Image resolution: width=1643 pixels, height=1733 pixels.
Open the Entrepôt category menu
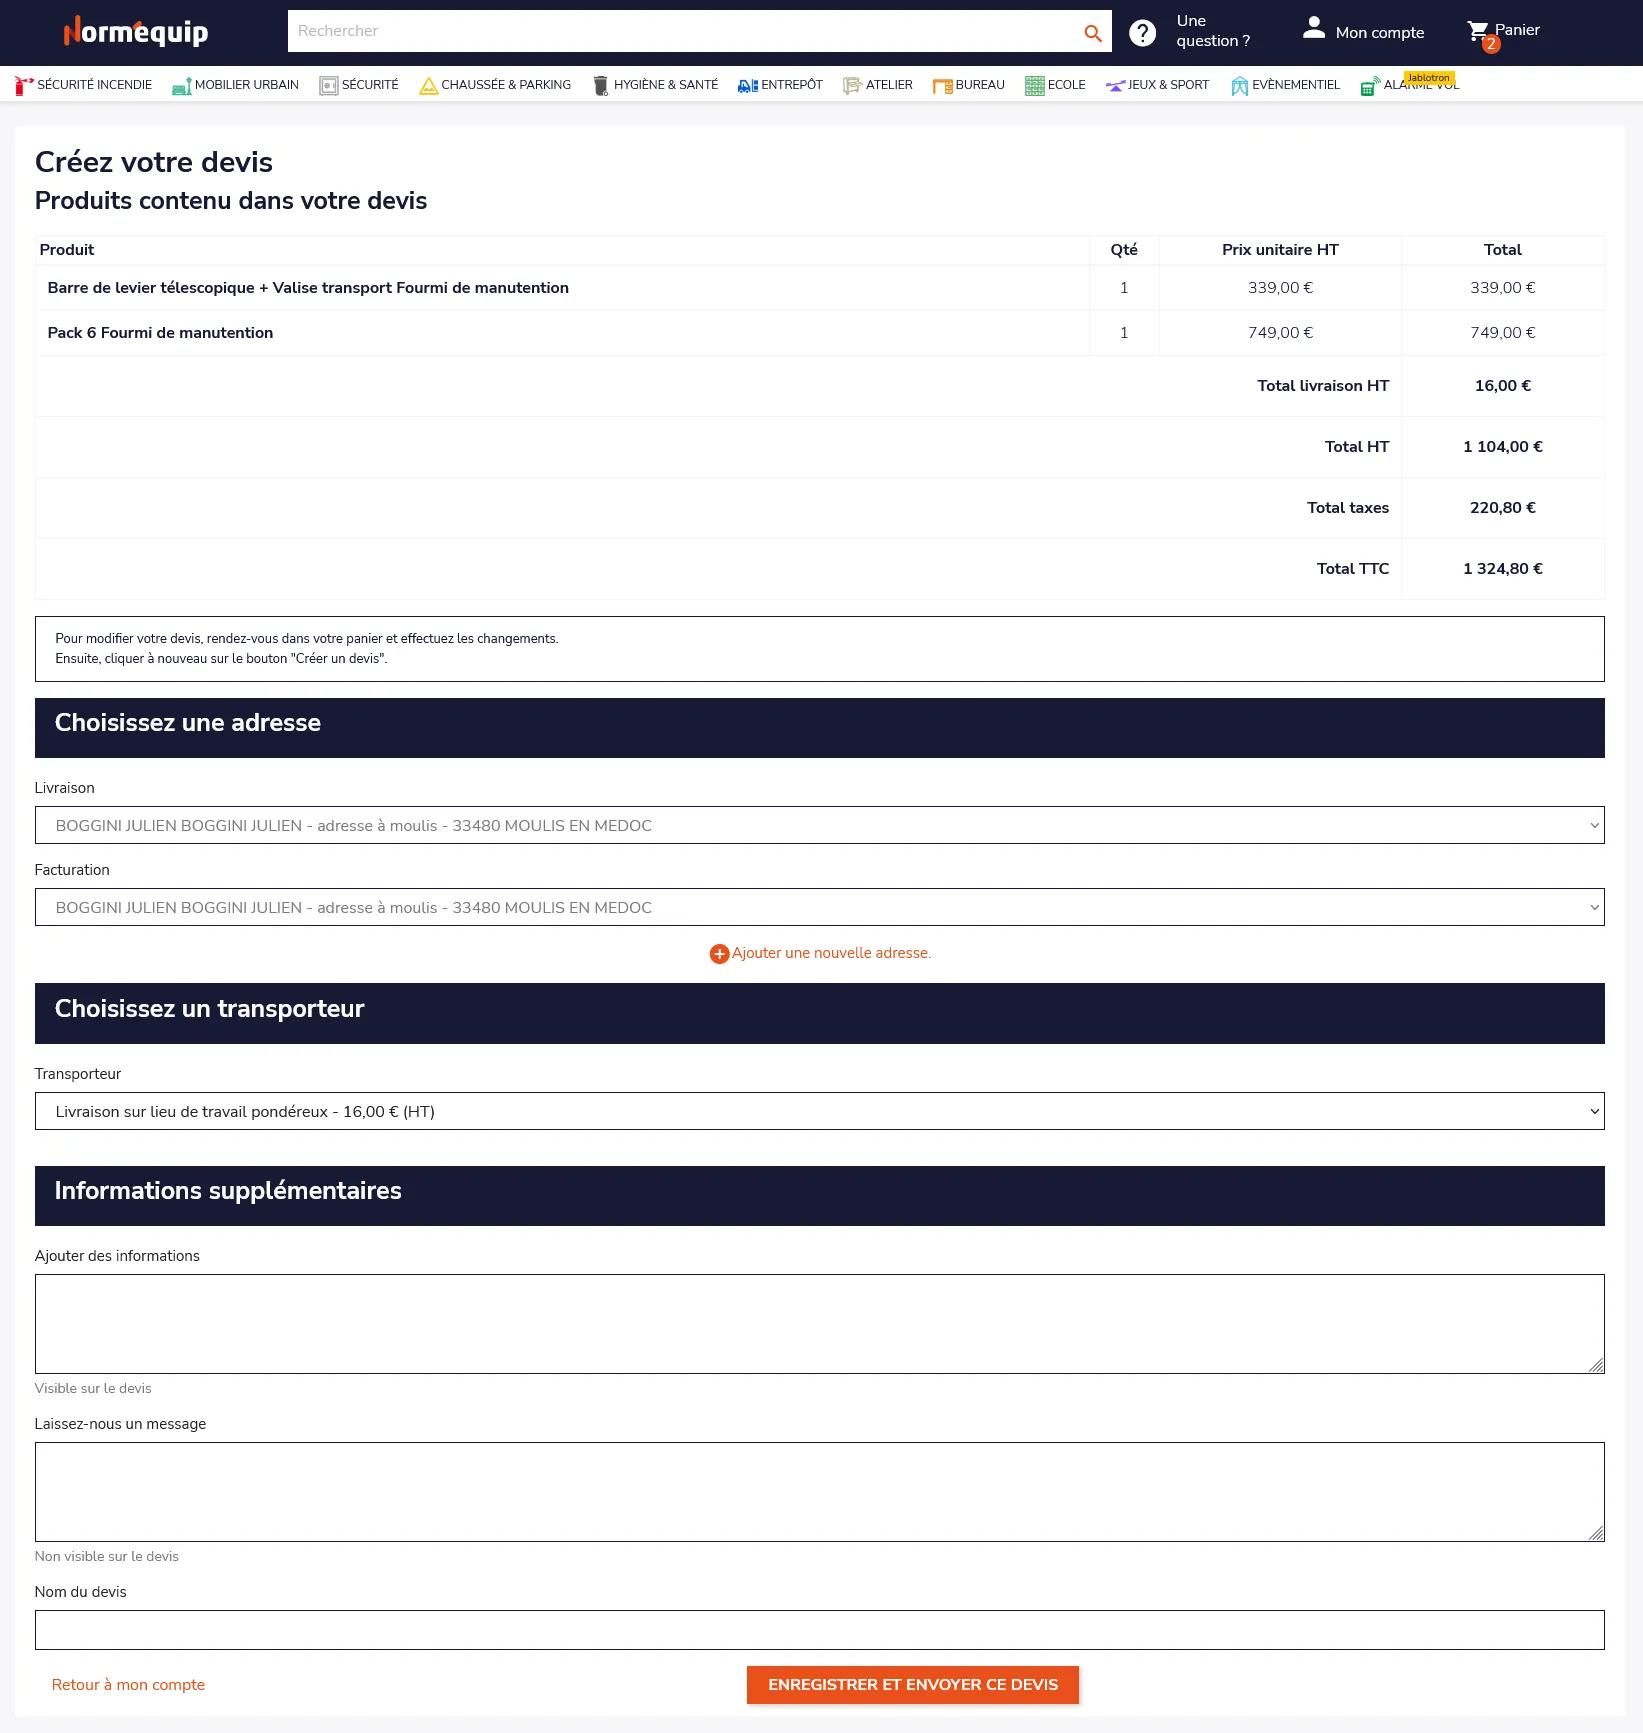tap(781, 85)
